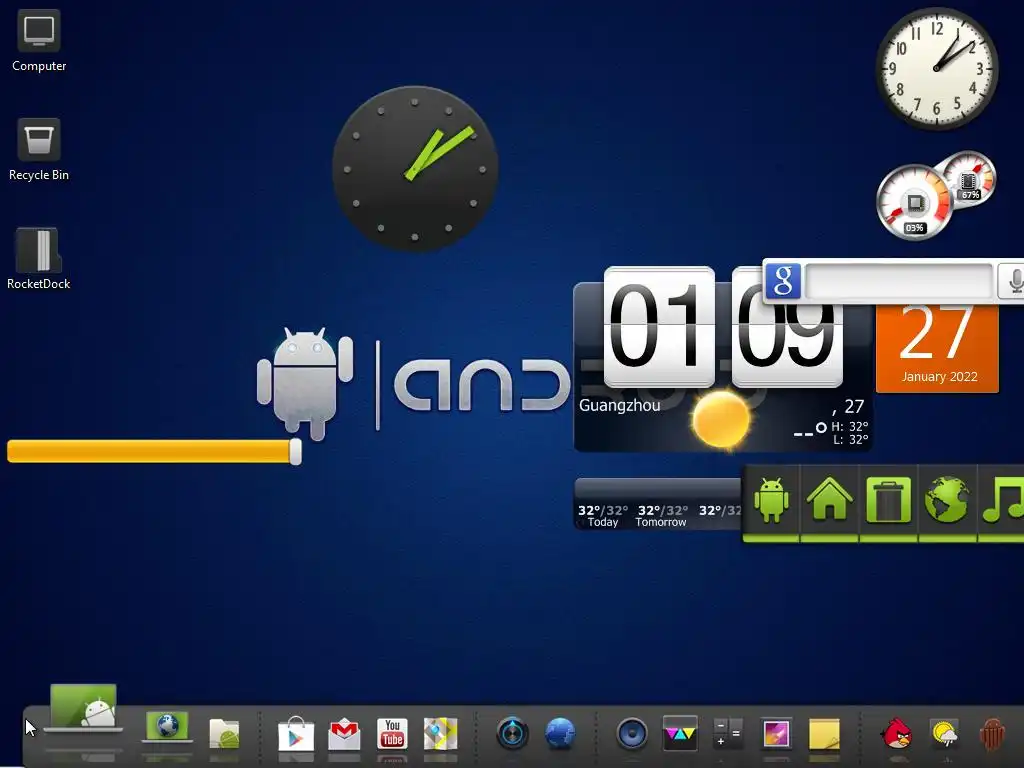Screen dimensions: 1024x768
Task: Open the speaker music app in dock
Action: pos(632,733)
